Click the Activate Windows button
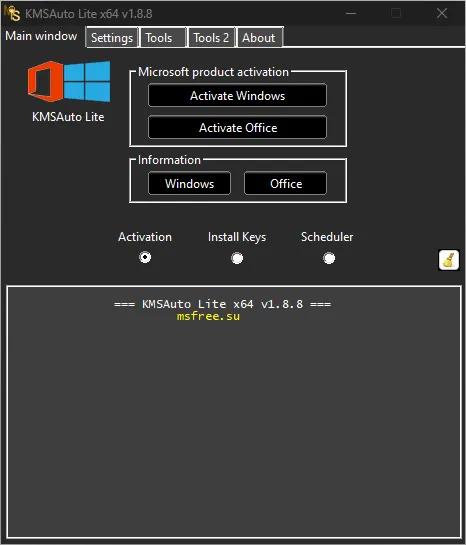This screenshot has height=545, width=466. 237,95
